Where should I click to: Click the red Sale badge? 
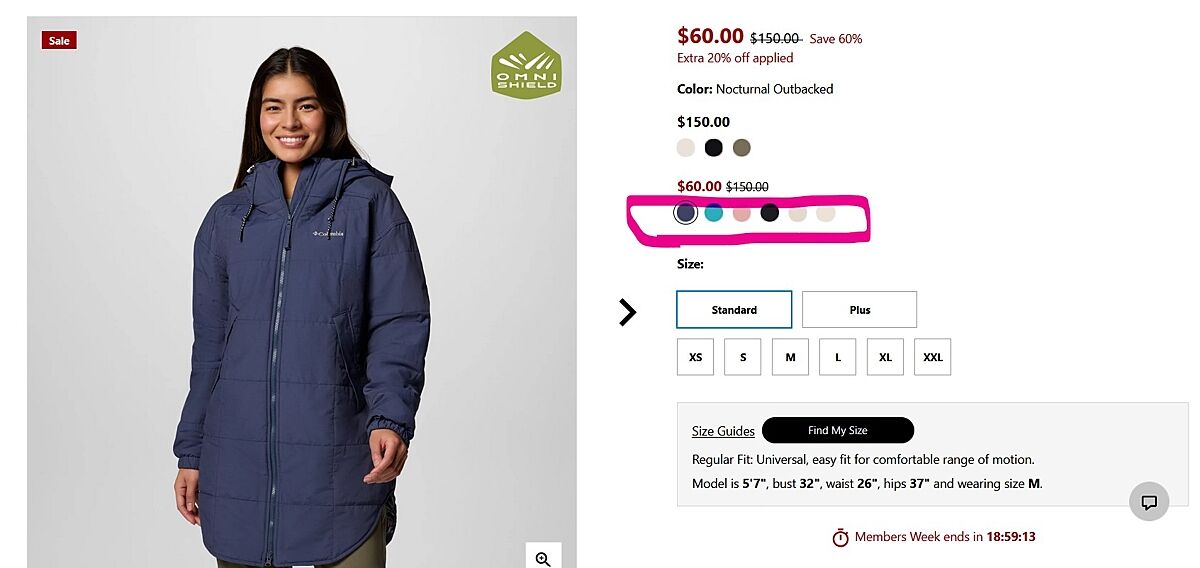59,41
